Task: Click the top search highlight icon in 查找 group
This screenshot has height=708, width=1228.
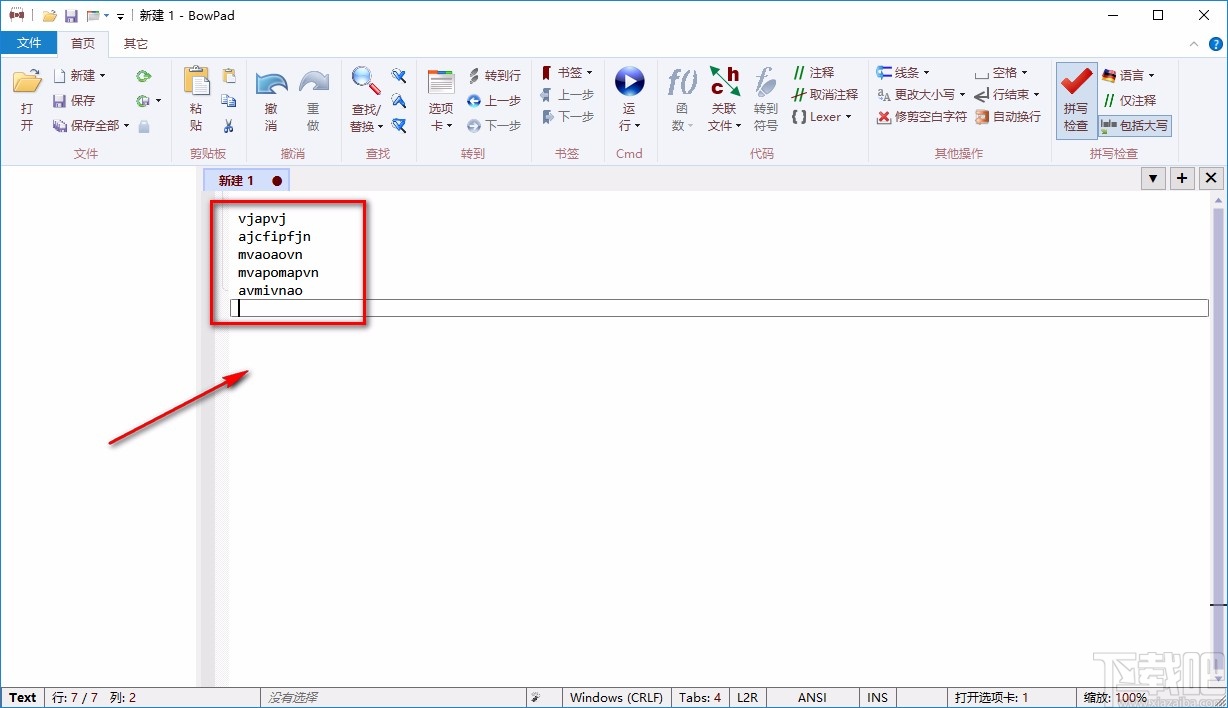Action: 398,76
